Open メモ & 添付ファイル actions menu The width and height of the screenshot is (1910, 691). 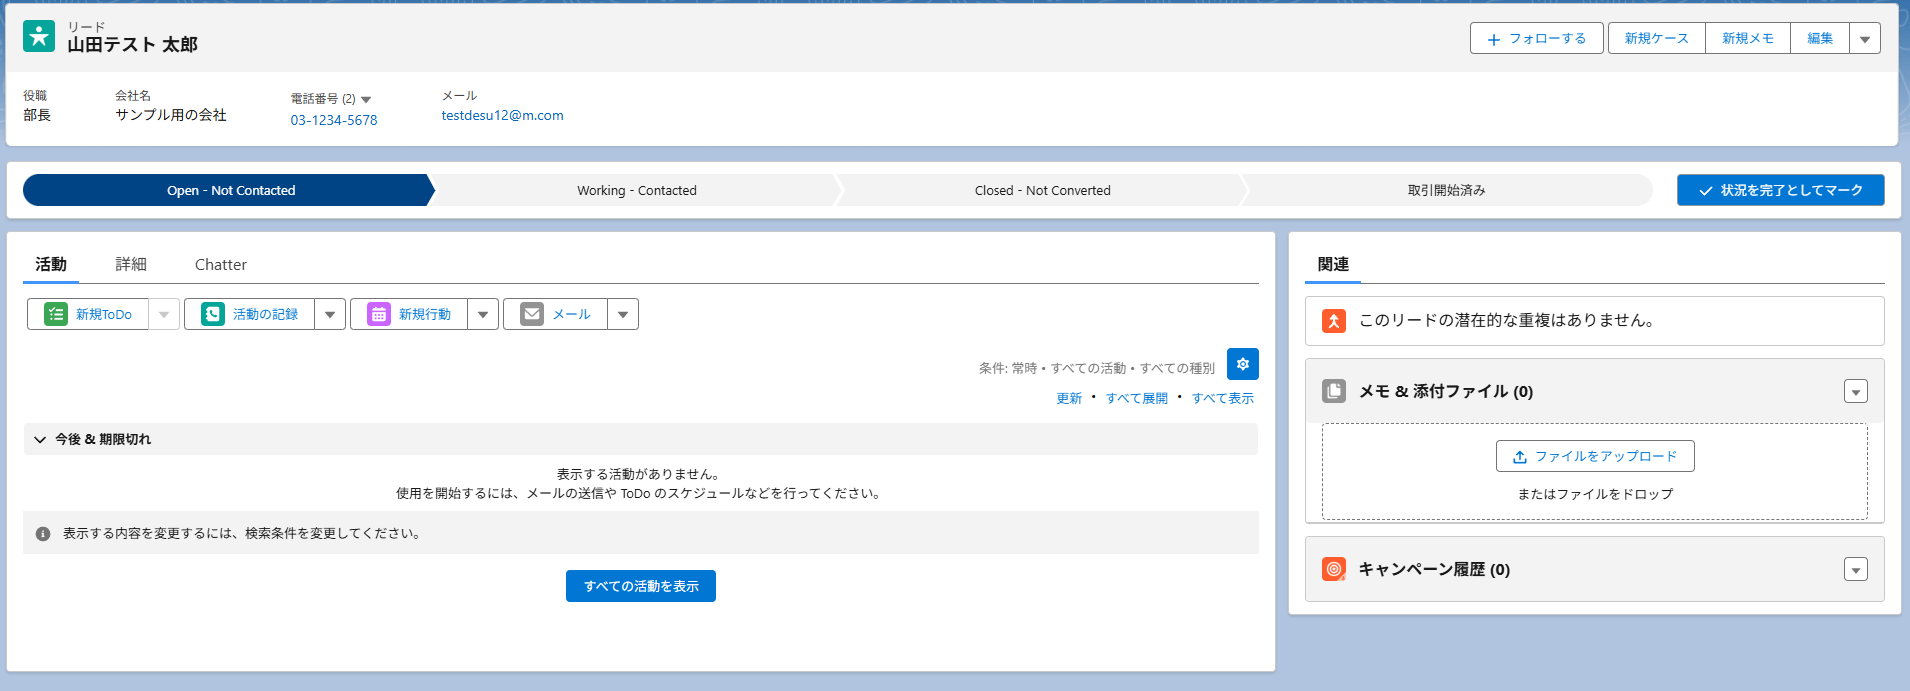pyautogui.click(x=1856, y=392)
